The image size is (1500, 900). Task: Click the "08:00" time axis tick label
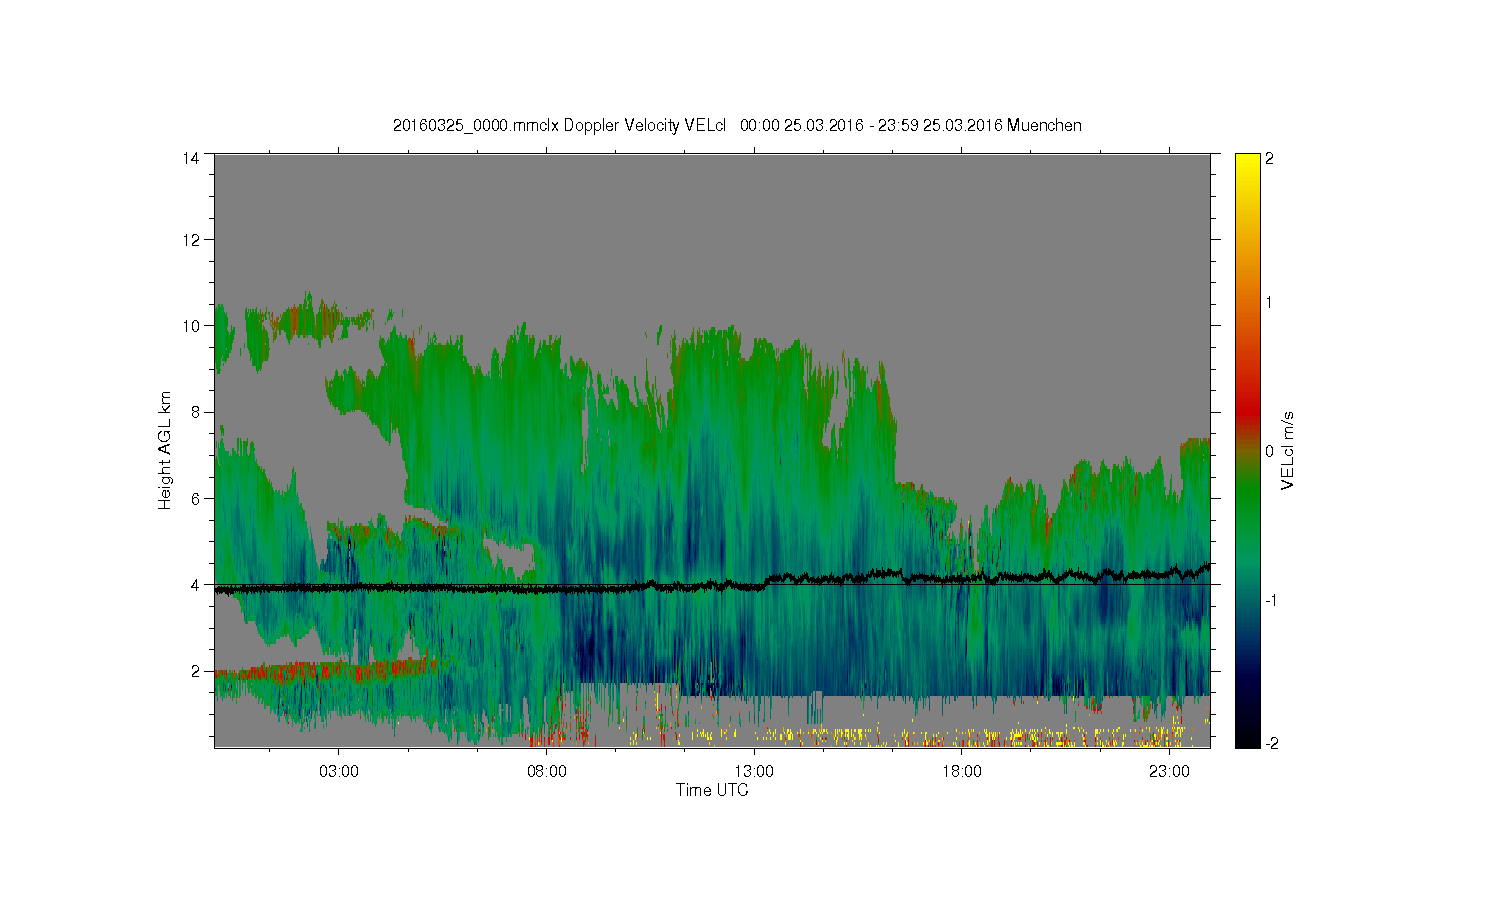546,772
